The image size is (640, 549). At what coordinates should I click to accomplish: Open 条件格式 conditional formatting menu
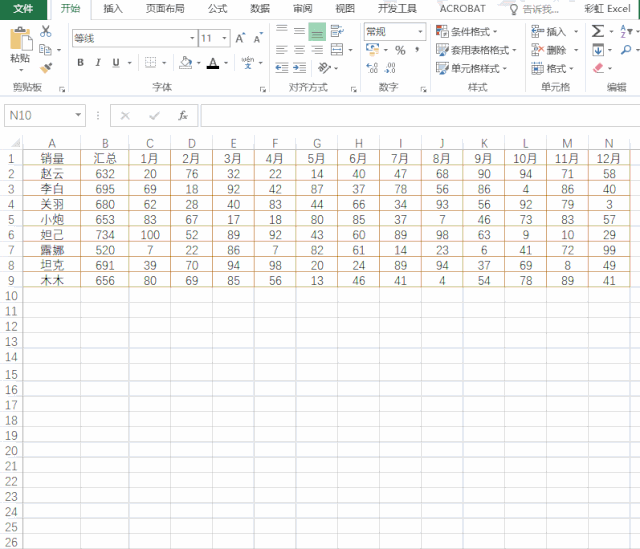[467, 31]
